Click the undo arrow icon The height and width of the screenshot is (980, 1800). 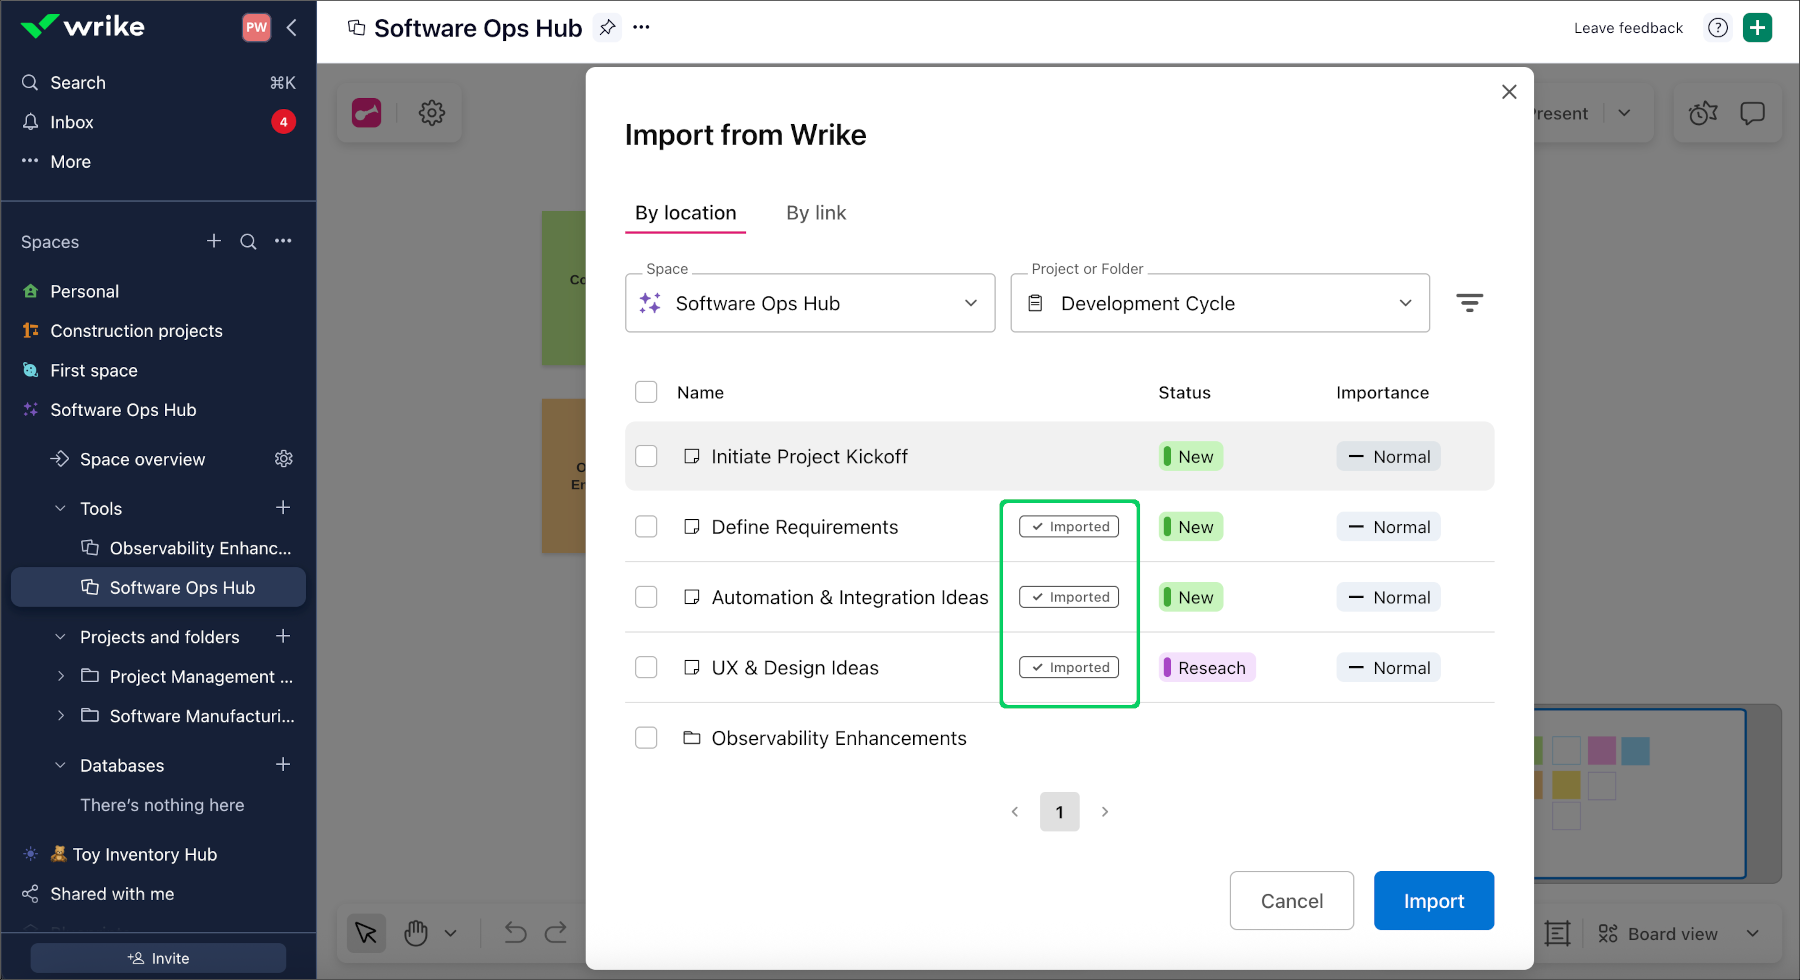[515, 933]
